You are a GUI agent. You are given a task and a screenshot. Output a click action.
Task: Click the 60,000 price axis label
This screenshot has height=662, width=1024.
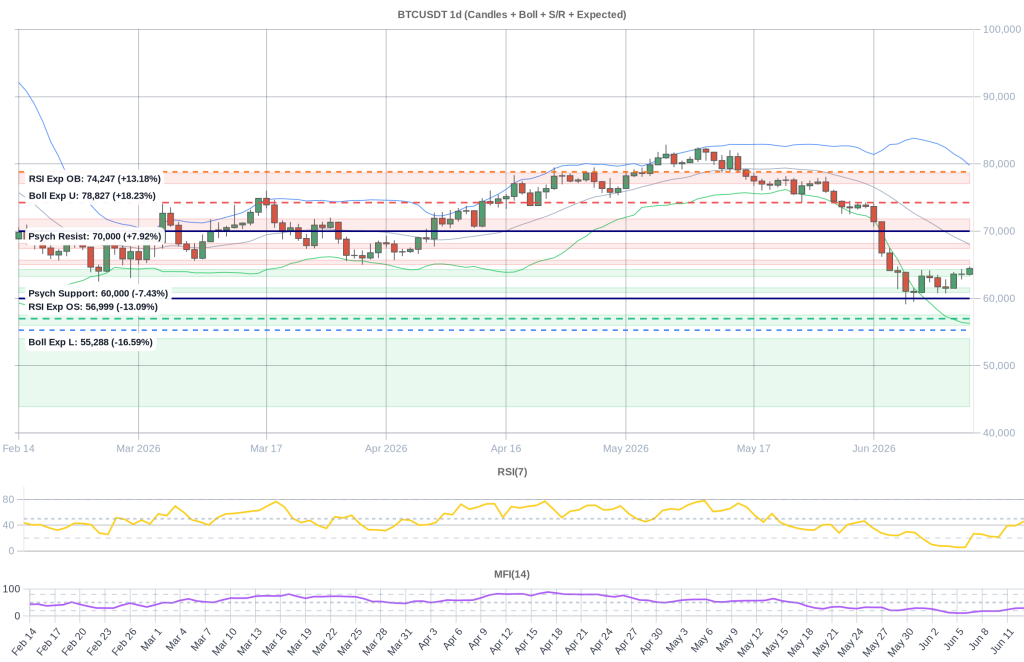tap(999, 298)
